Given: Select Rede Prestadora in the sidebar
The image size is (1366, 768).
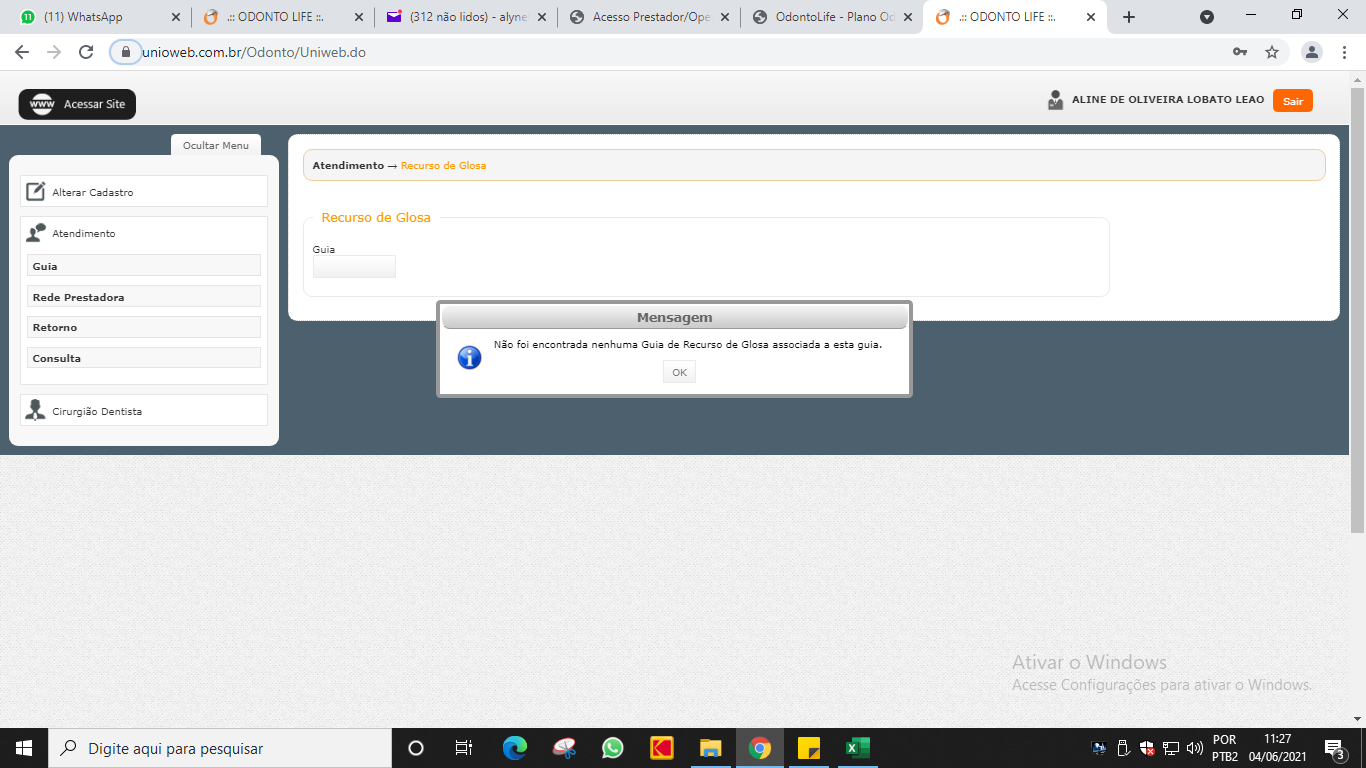Looking at the screenshot, I should pos(144,297).
